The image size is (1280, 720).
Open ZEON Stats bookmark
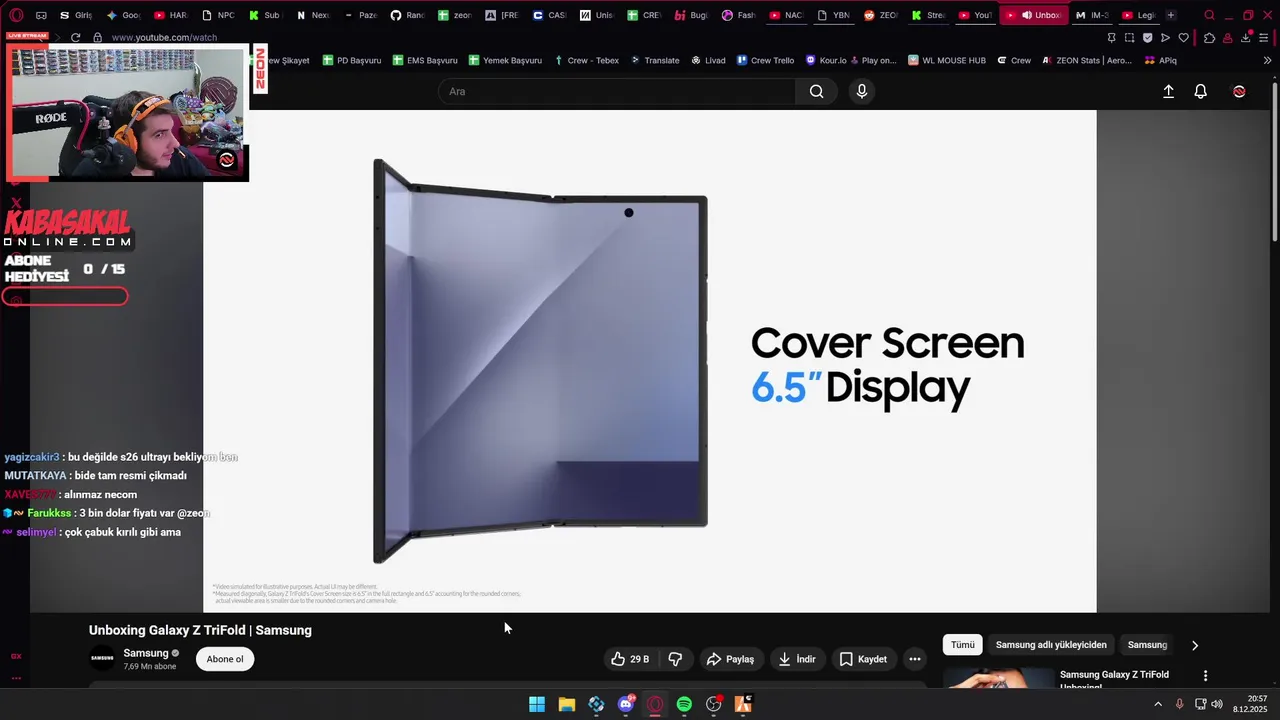click(x=1086, y=60)
